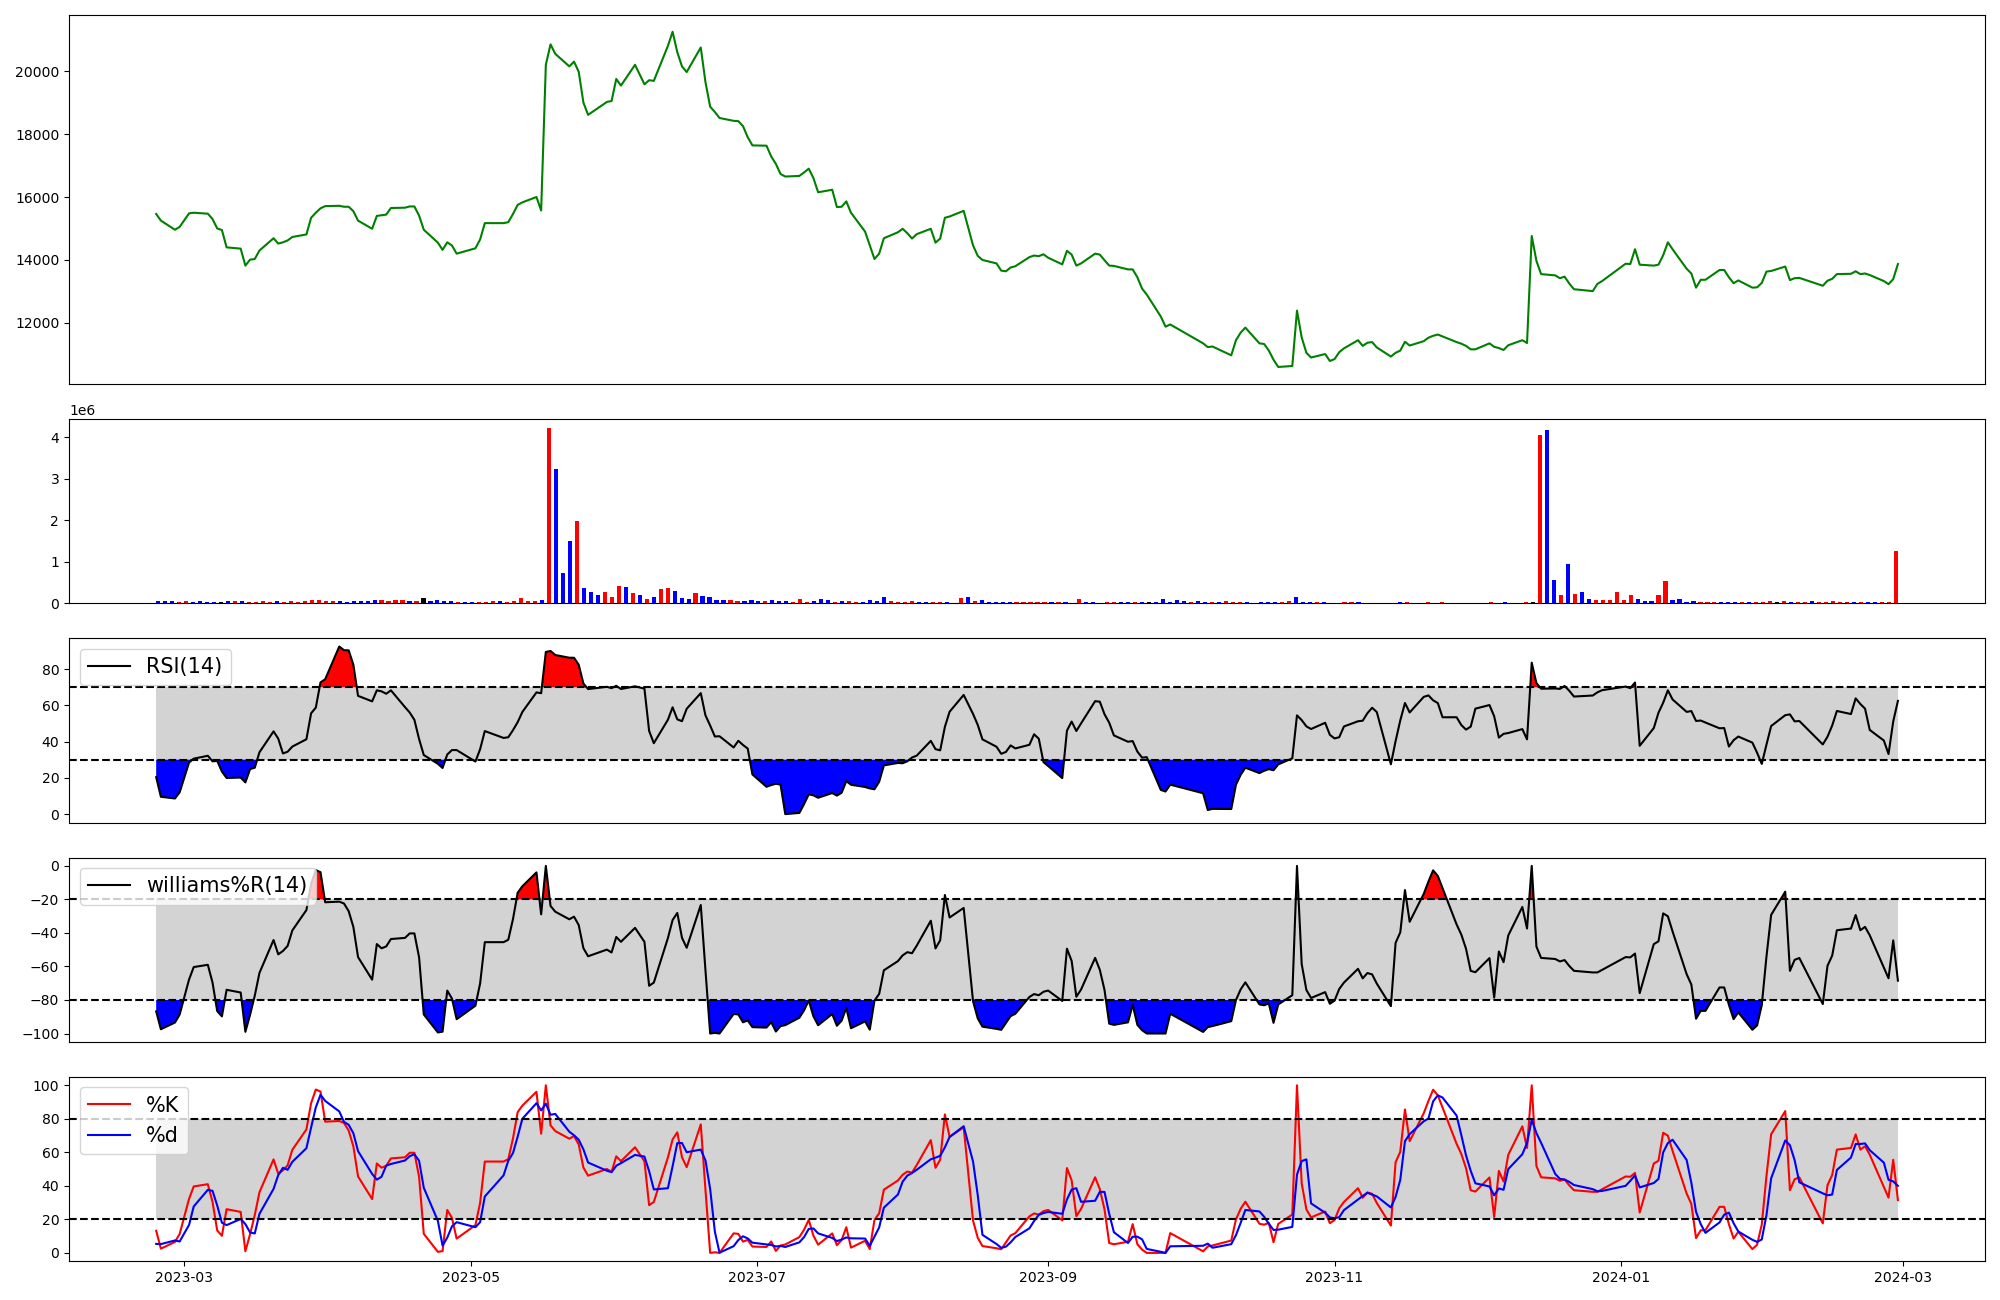Screen dimensions: 2000x1300
Task: Click the -100 tick on Williams %R axis
Action: coord(42,1034)
